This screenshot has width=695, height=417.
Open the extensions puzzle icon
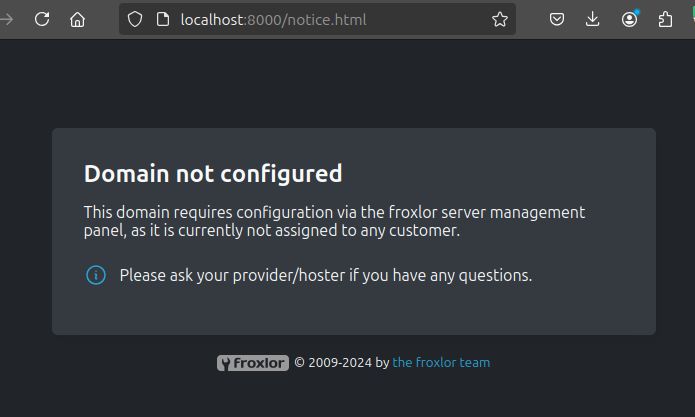click(665, 19)
